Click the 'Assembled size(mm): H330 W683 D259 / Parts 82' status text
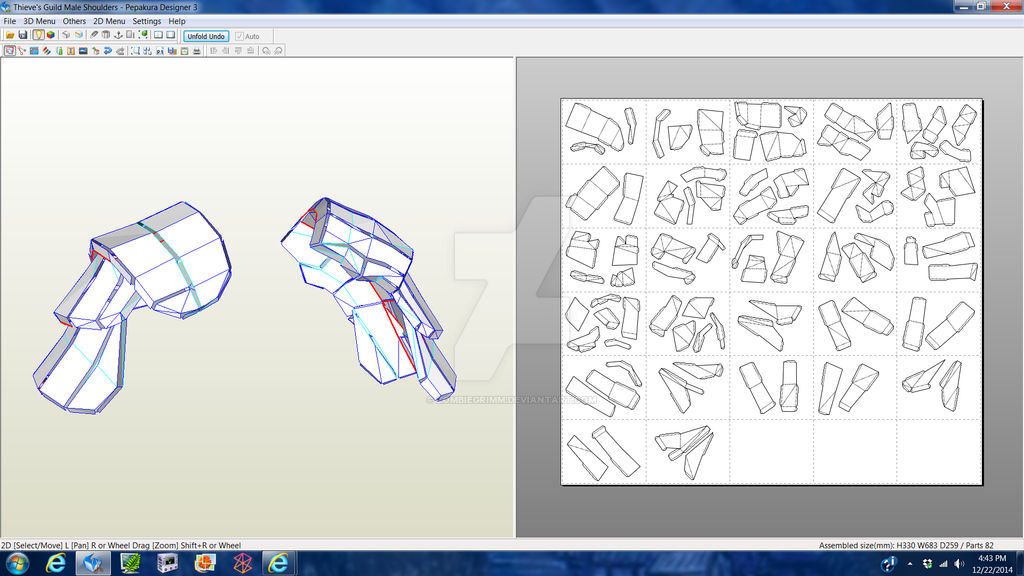1024x576 pixels. point(906,545)
